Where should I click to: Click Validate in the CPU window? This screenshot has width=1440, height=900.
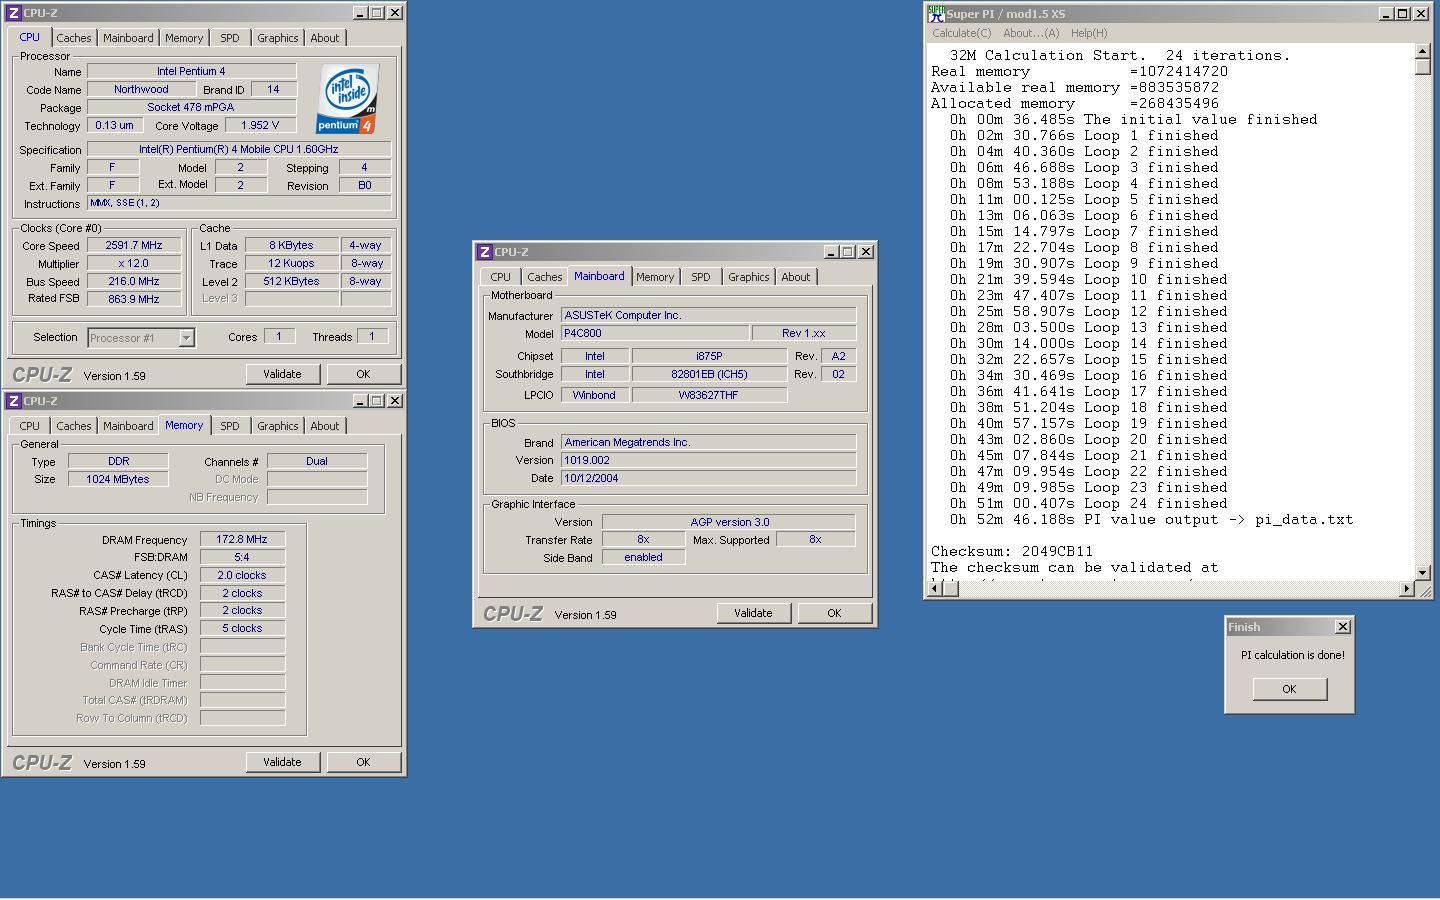tap(282, 374)
